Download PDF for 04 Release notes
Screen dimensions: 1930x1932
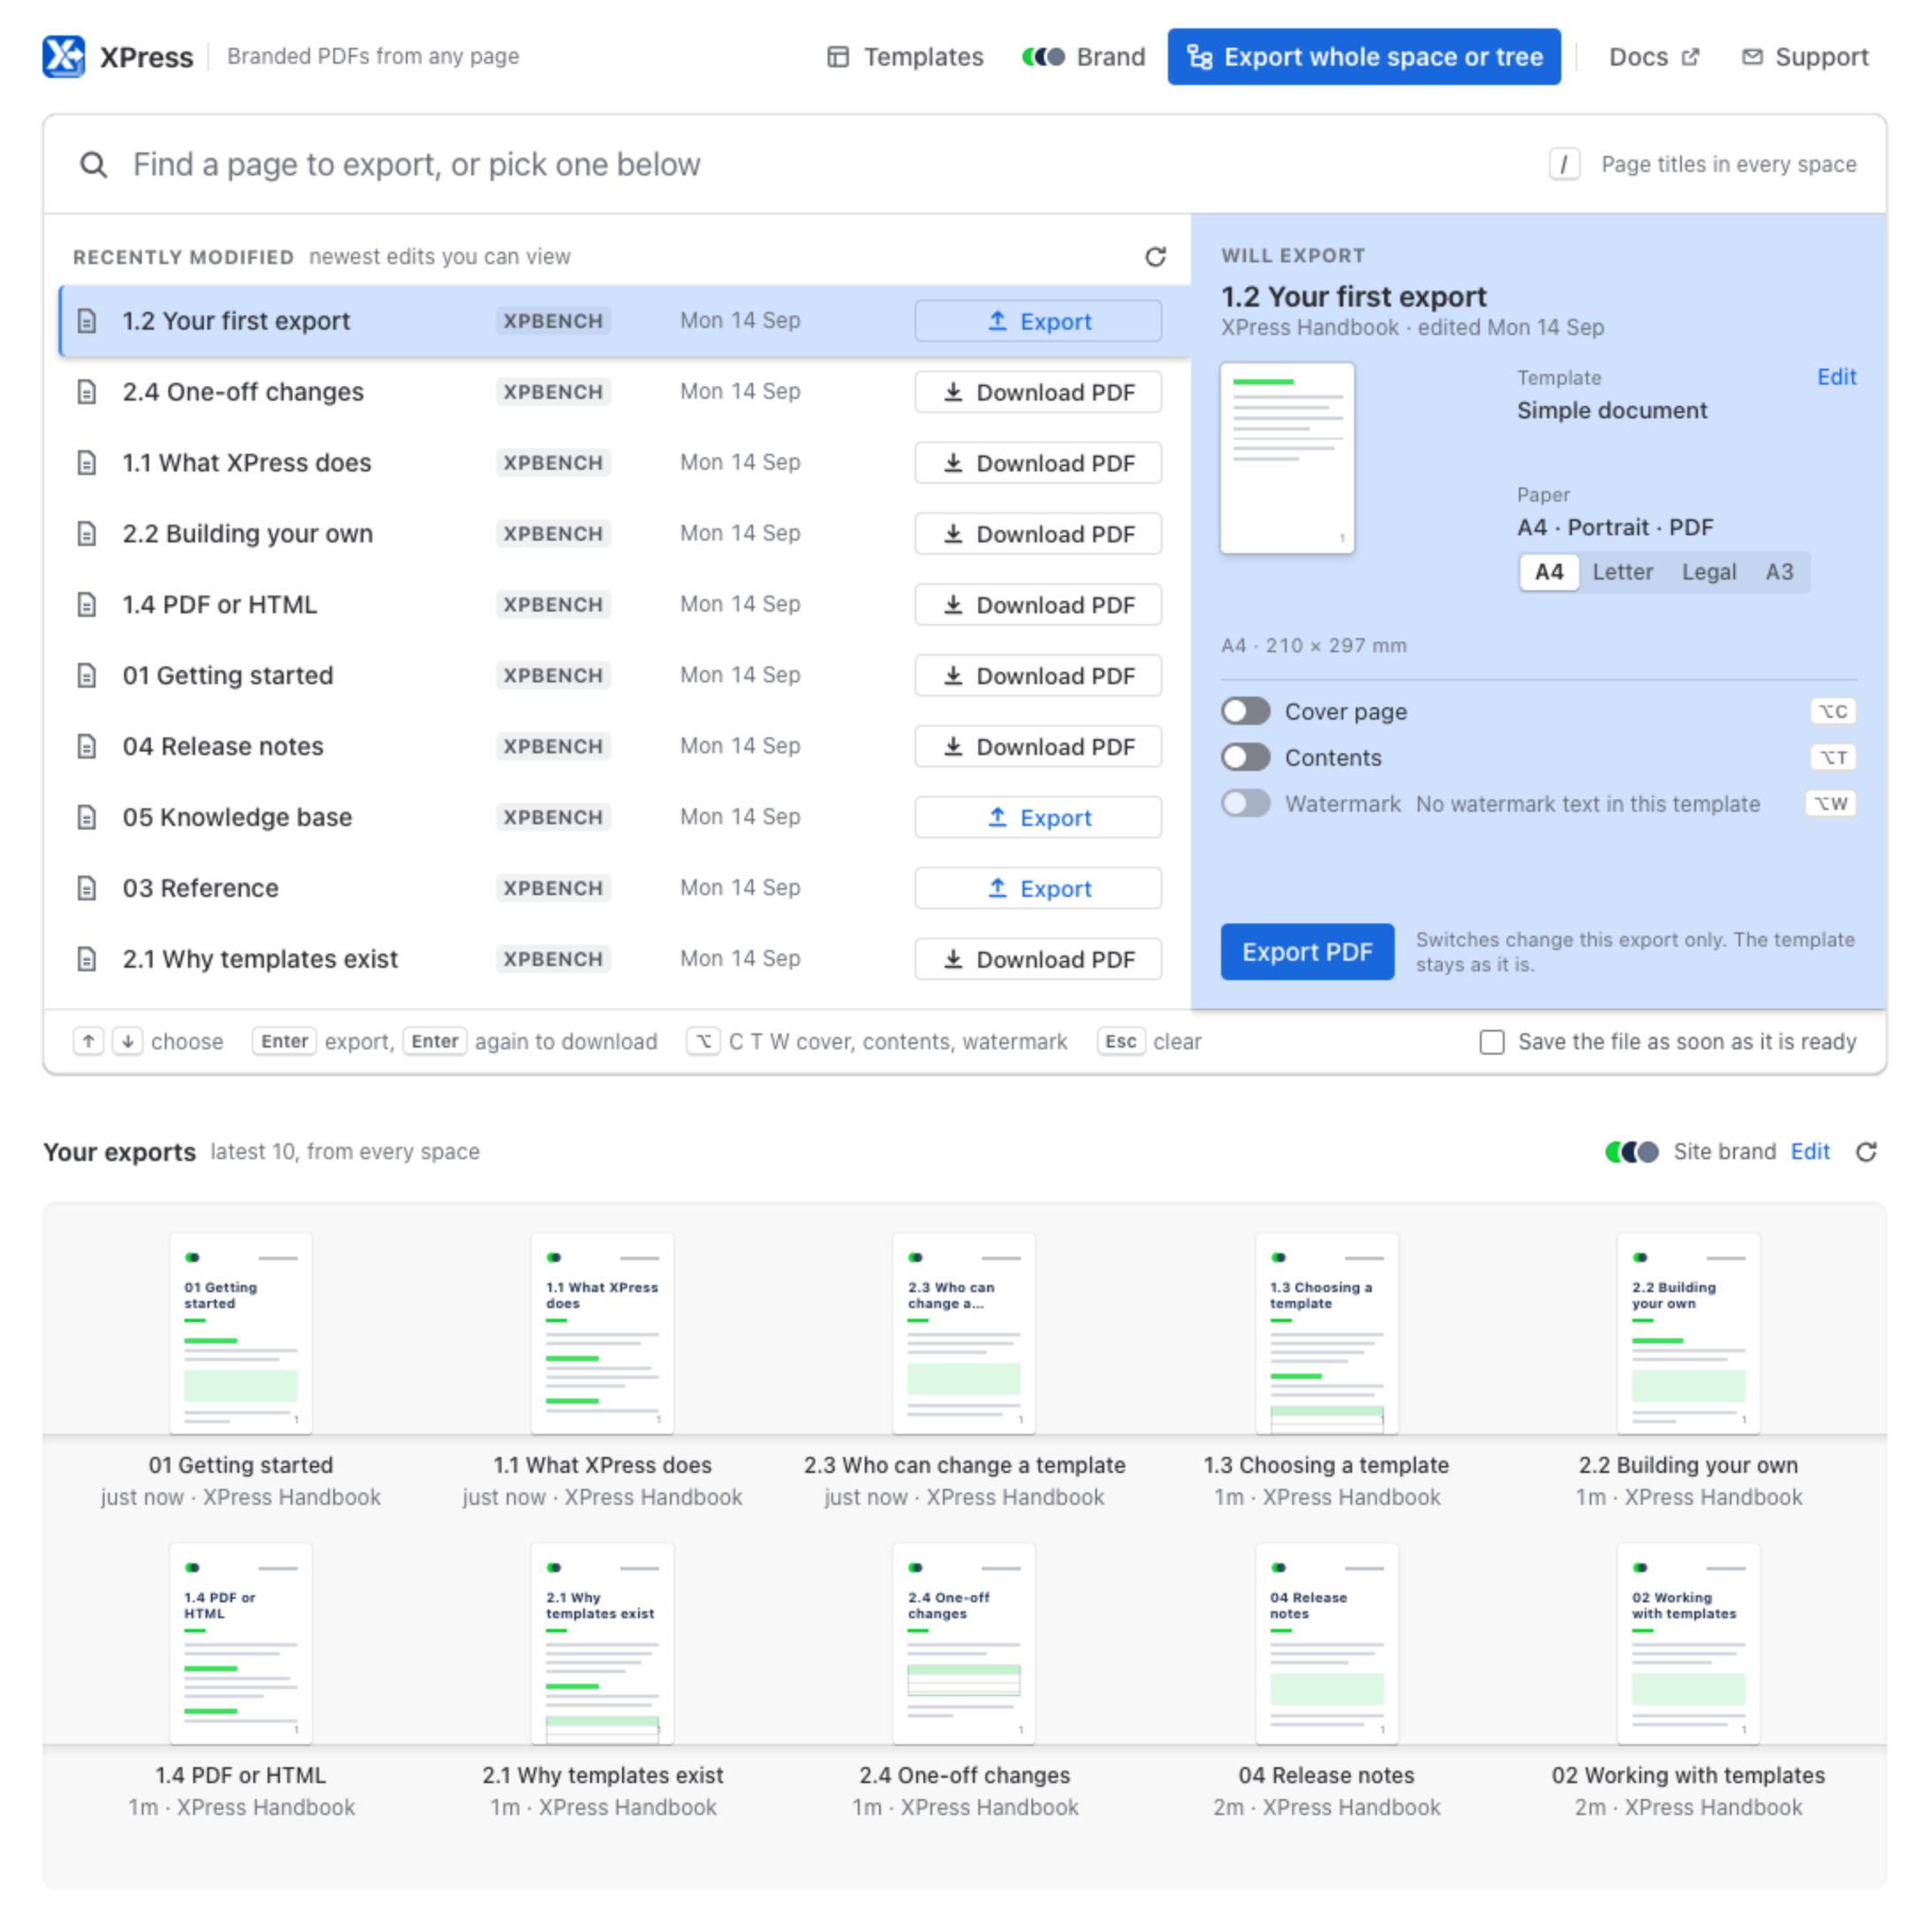1037,746
